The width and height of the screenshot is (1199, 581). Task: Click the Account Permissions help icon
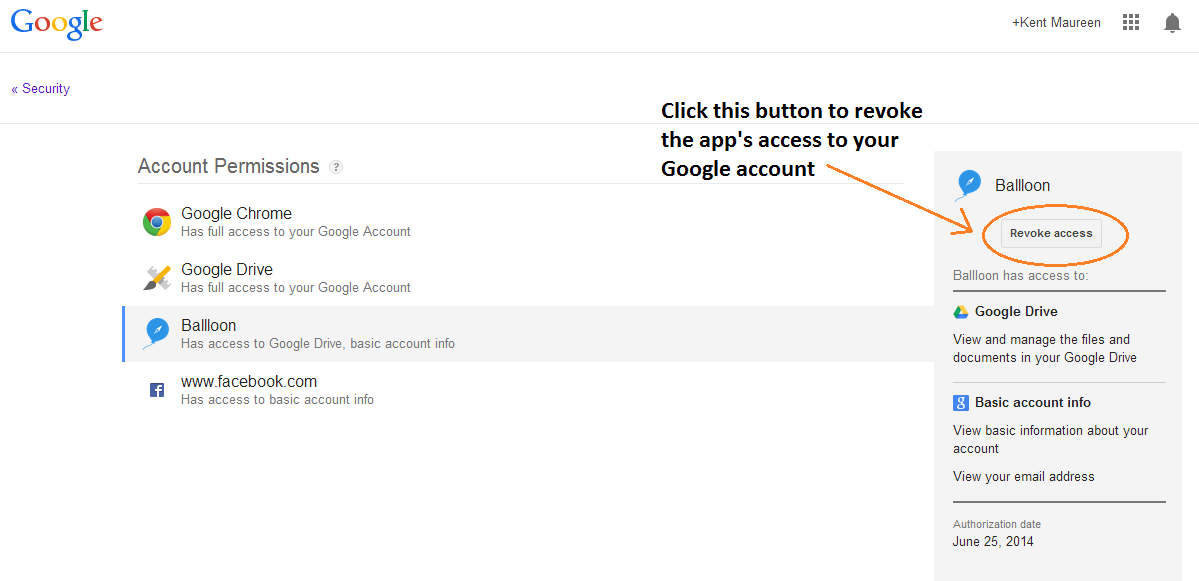(336, 167)
